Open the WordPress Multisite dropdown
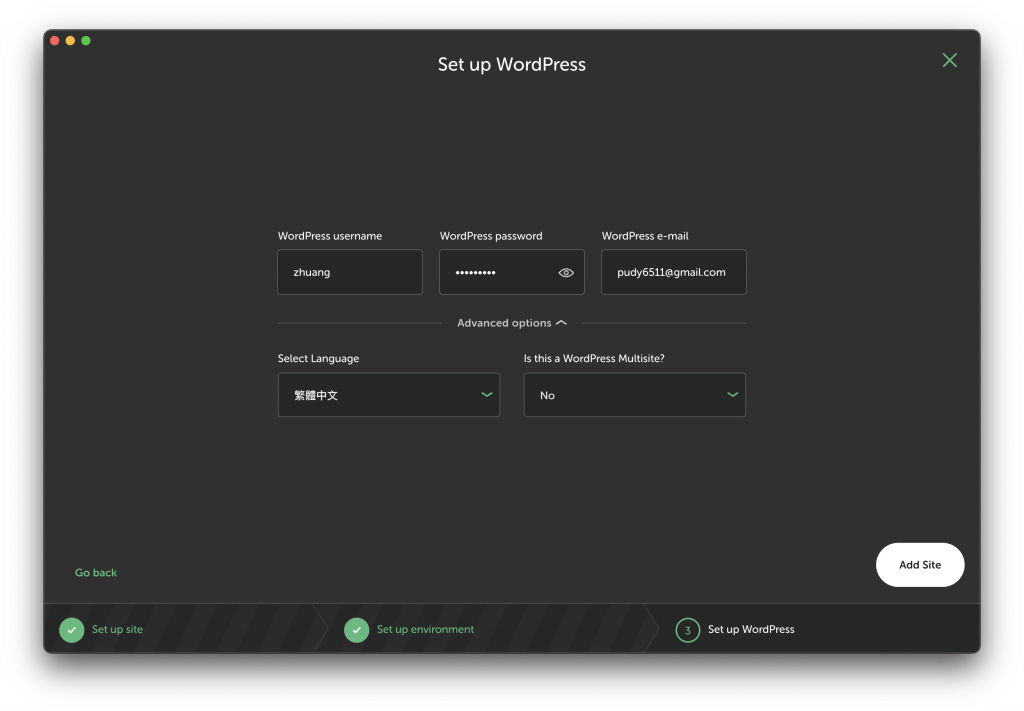 [634, 395]
